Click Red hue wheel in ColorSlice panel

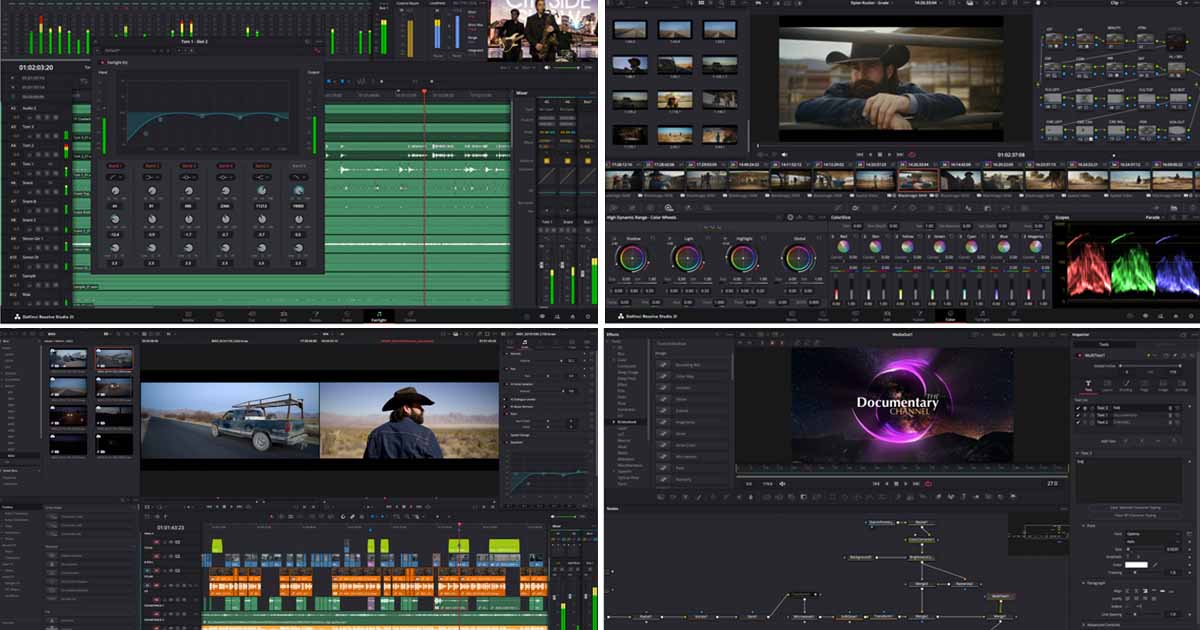click(843, 246)
